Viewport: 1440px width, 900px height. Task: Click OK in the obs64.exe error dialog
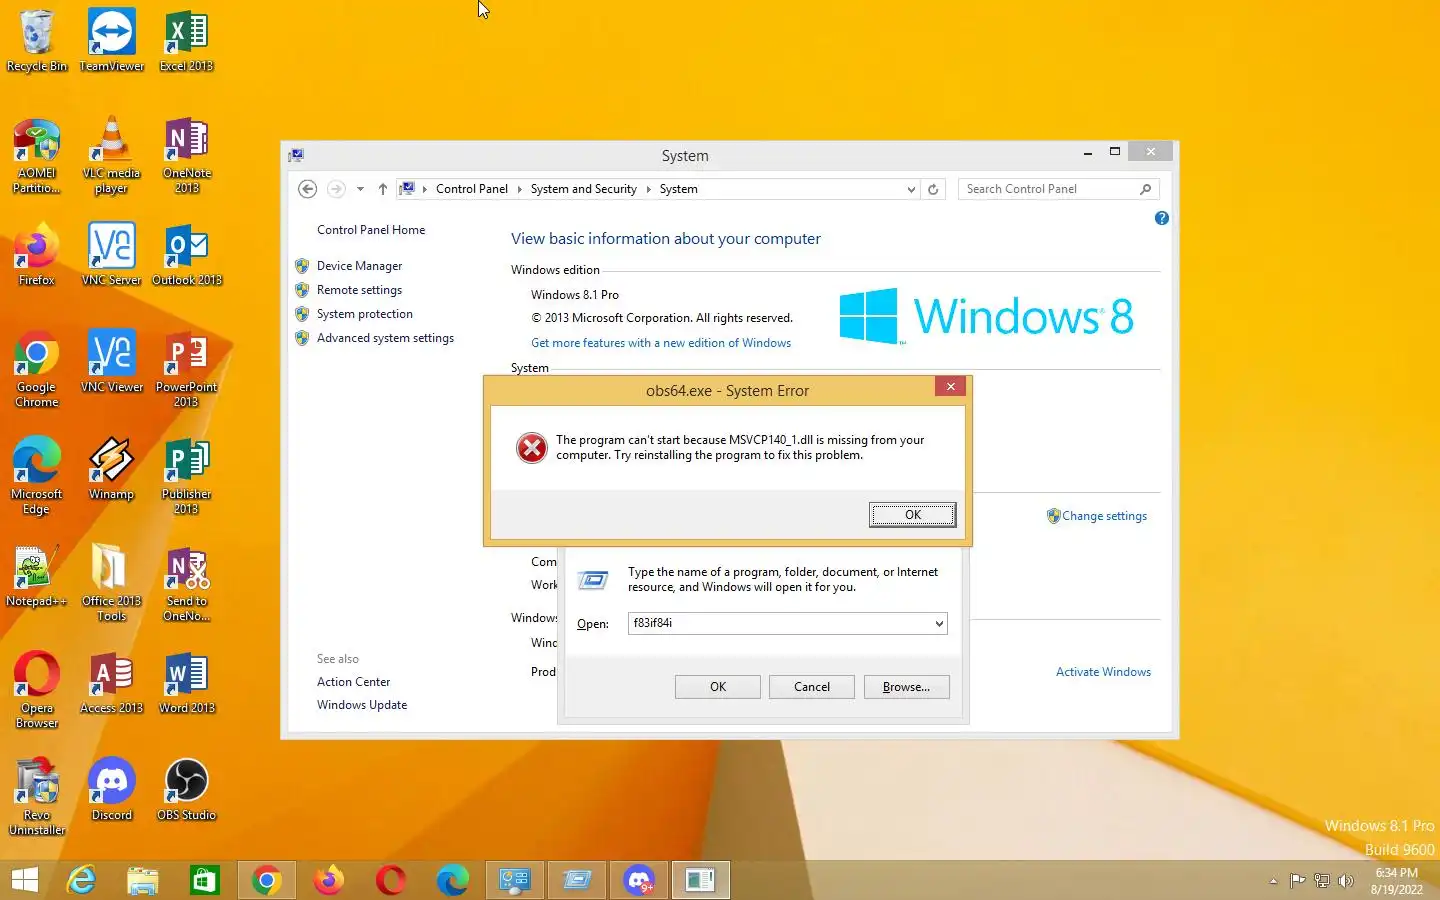[x=912, y=515]
